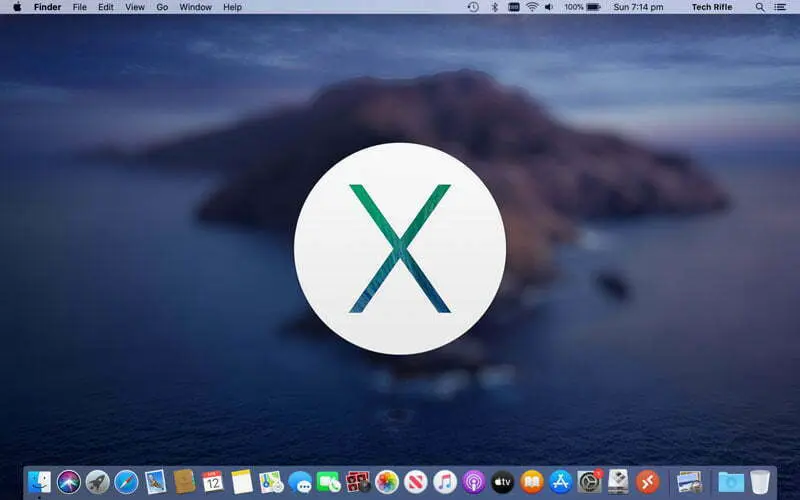
Task: Open the Wi-Fi status menu
Action: click(532, 7)
